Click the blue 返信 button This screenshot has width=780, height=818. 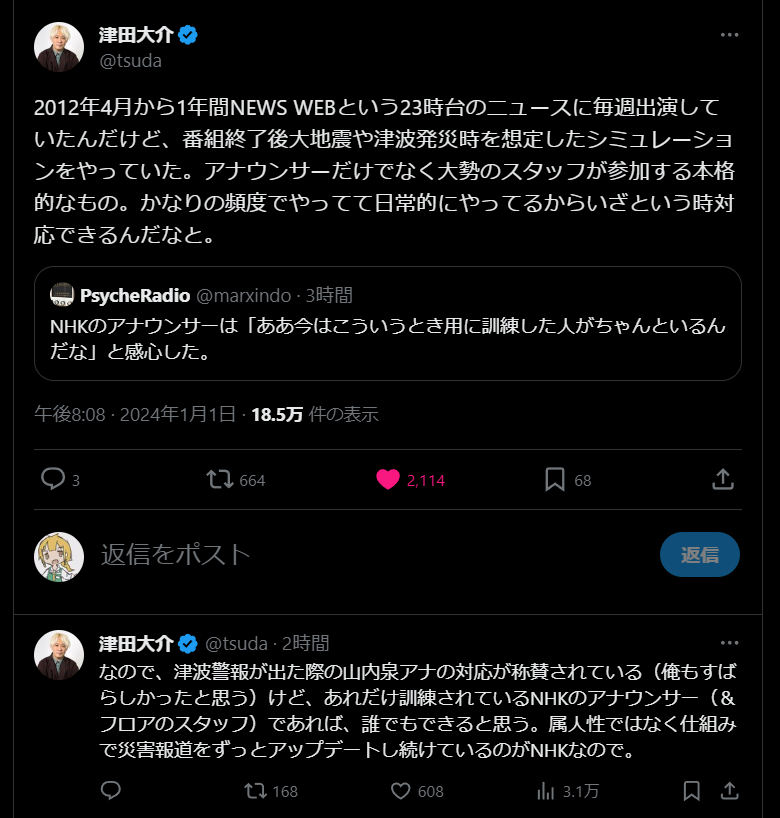pos(699,555)
